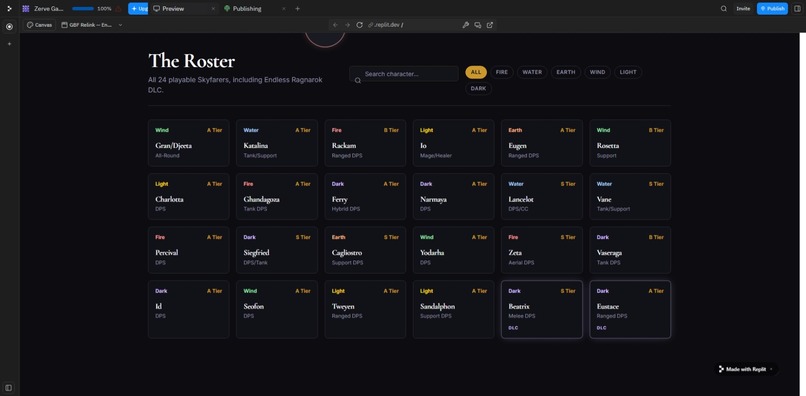Click the device preview icon in address bar
Viewport: 806px width, 396px height.
tap(478, 25)
